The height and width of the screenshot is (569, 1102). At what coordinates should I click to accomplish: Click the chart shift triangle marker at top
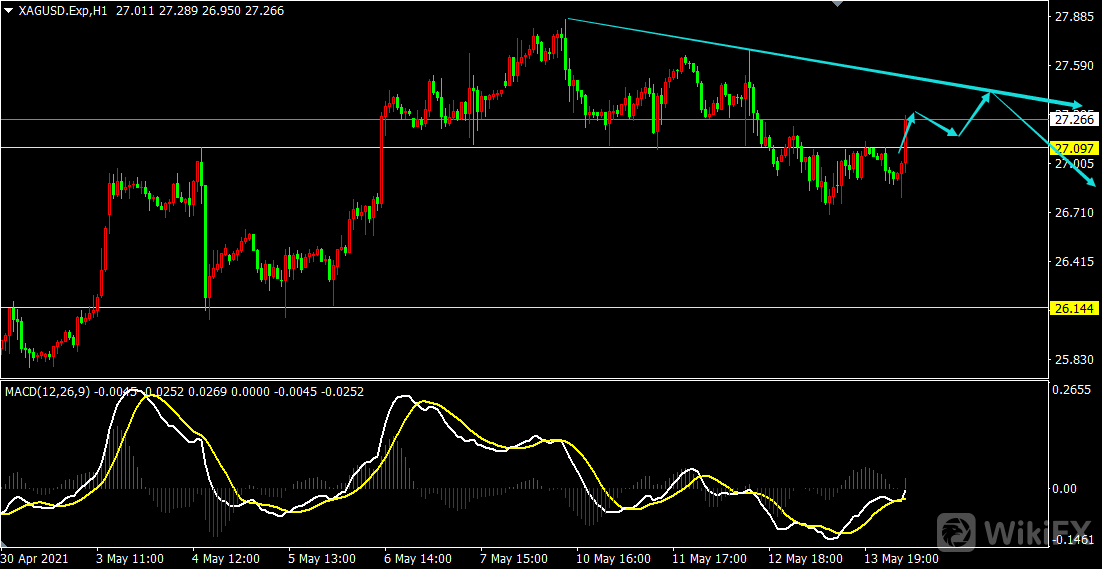pyautogui.click(x=837, y=4)
